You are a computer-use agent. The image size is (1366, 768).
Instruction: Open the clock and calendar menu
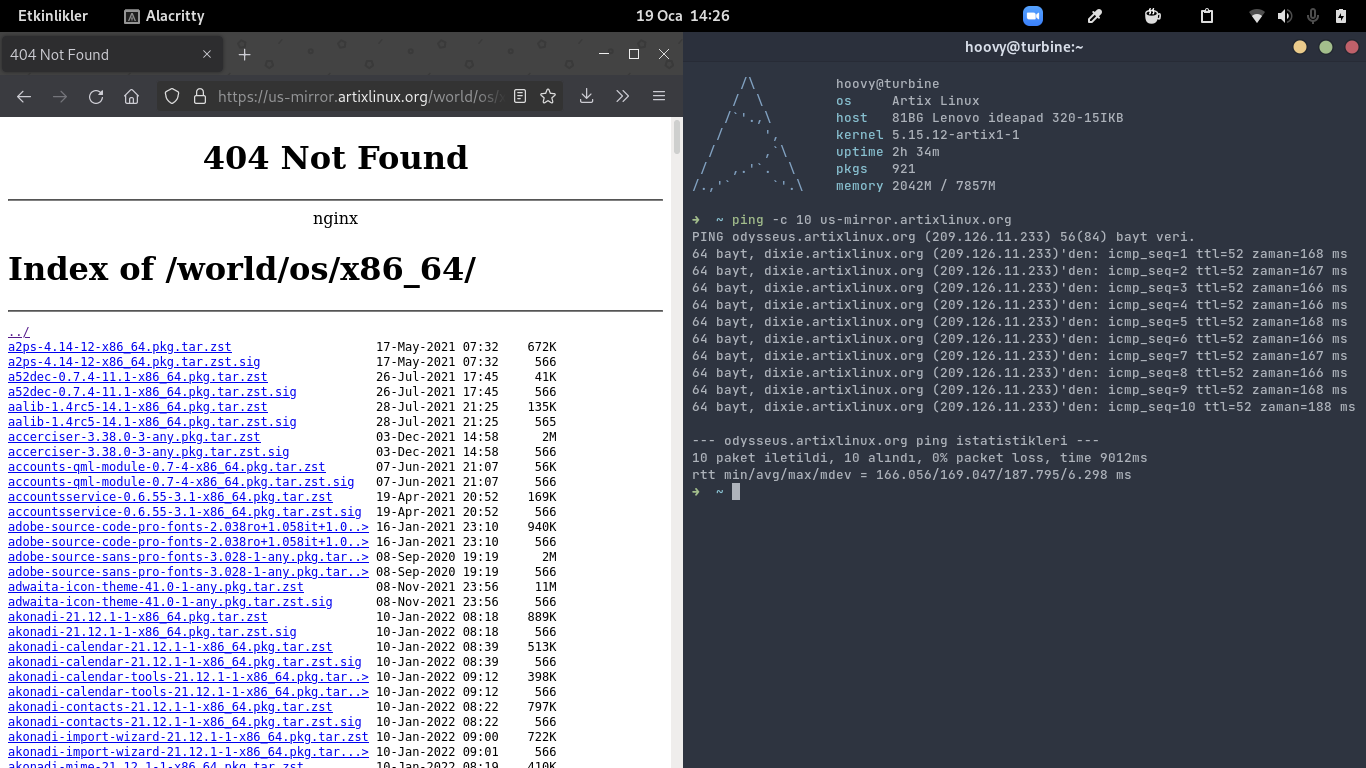tap(683, 16)
